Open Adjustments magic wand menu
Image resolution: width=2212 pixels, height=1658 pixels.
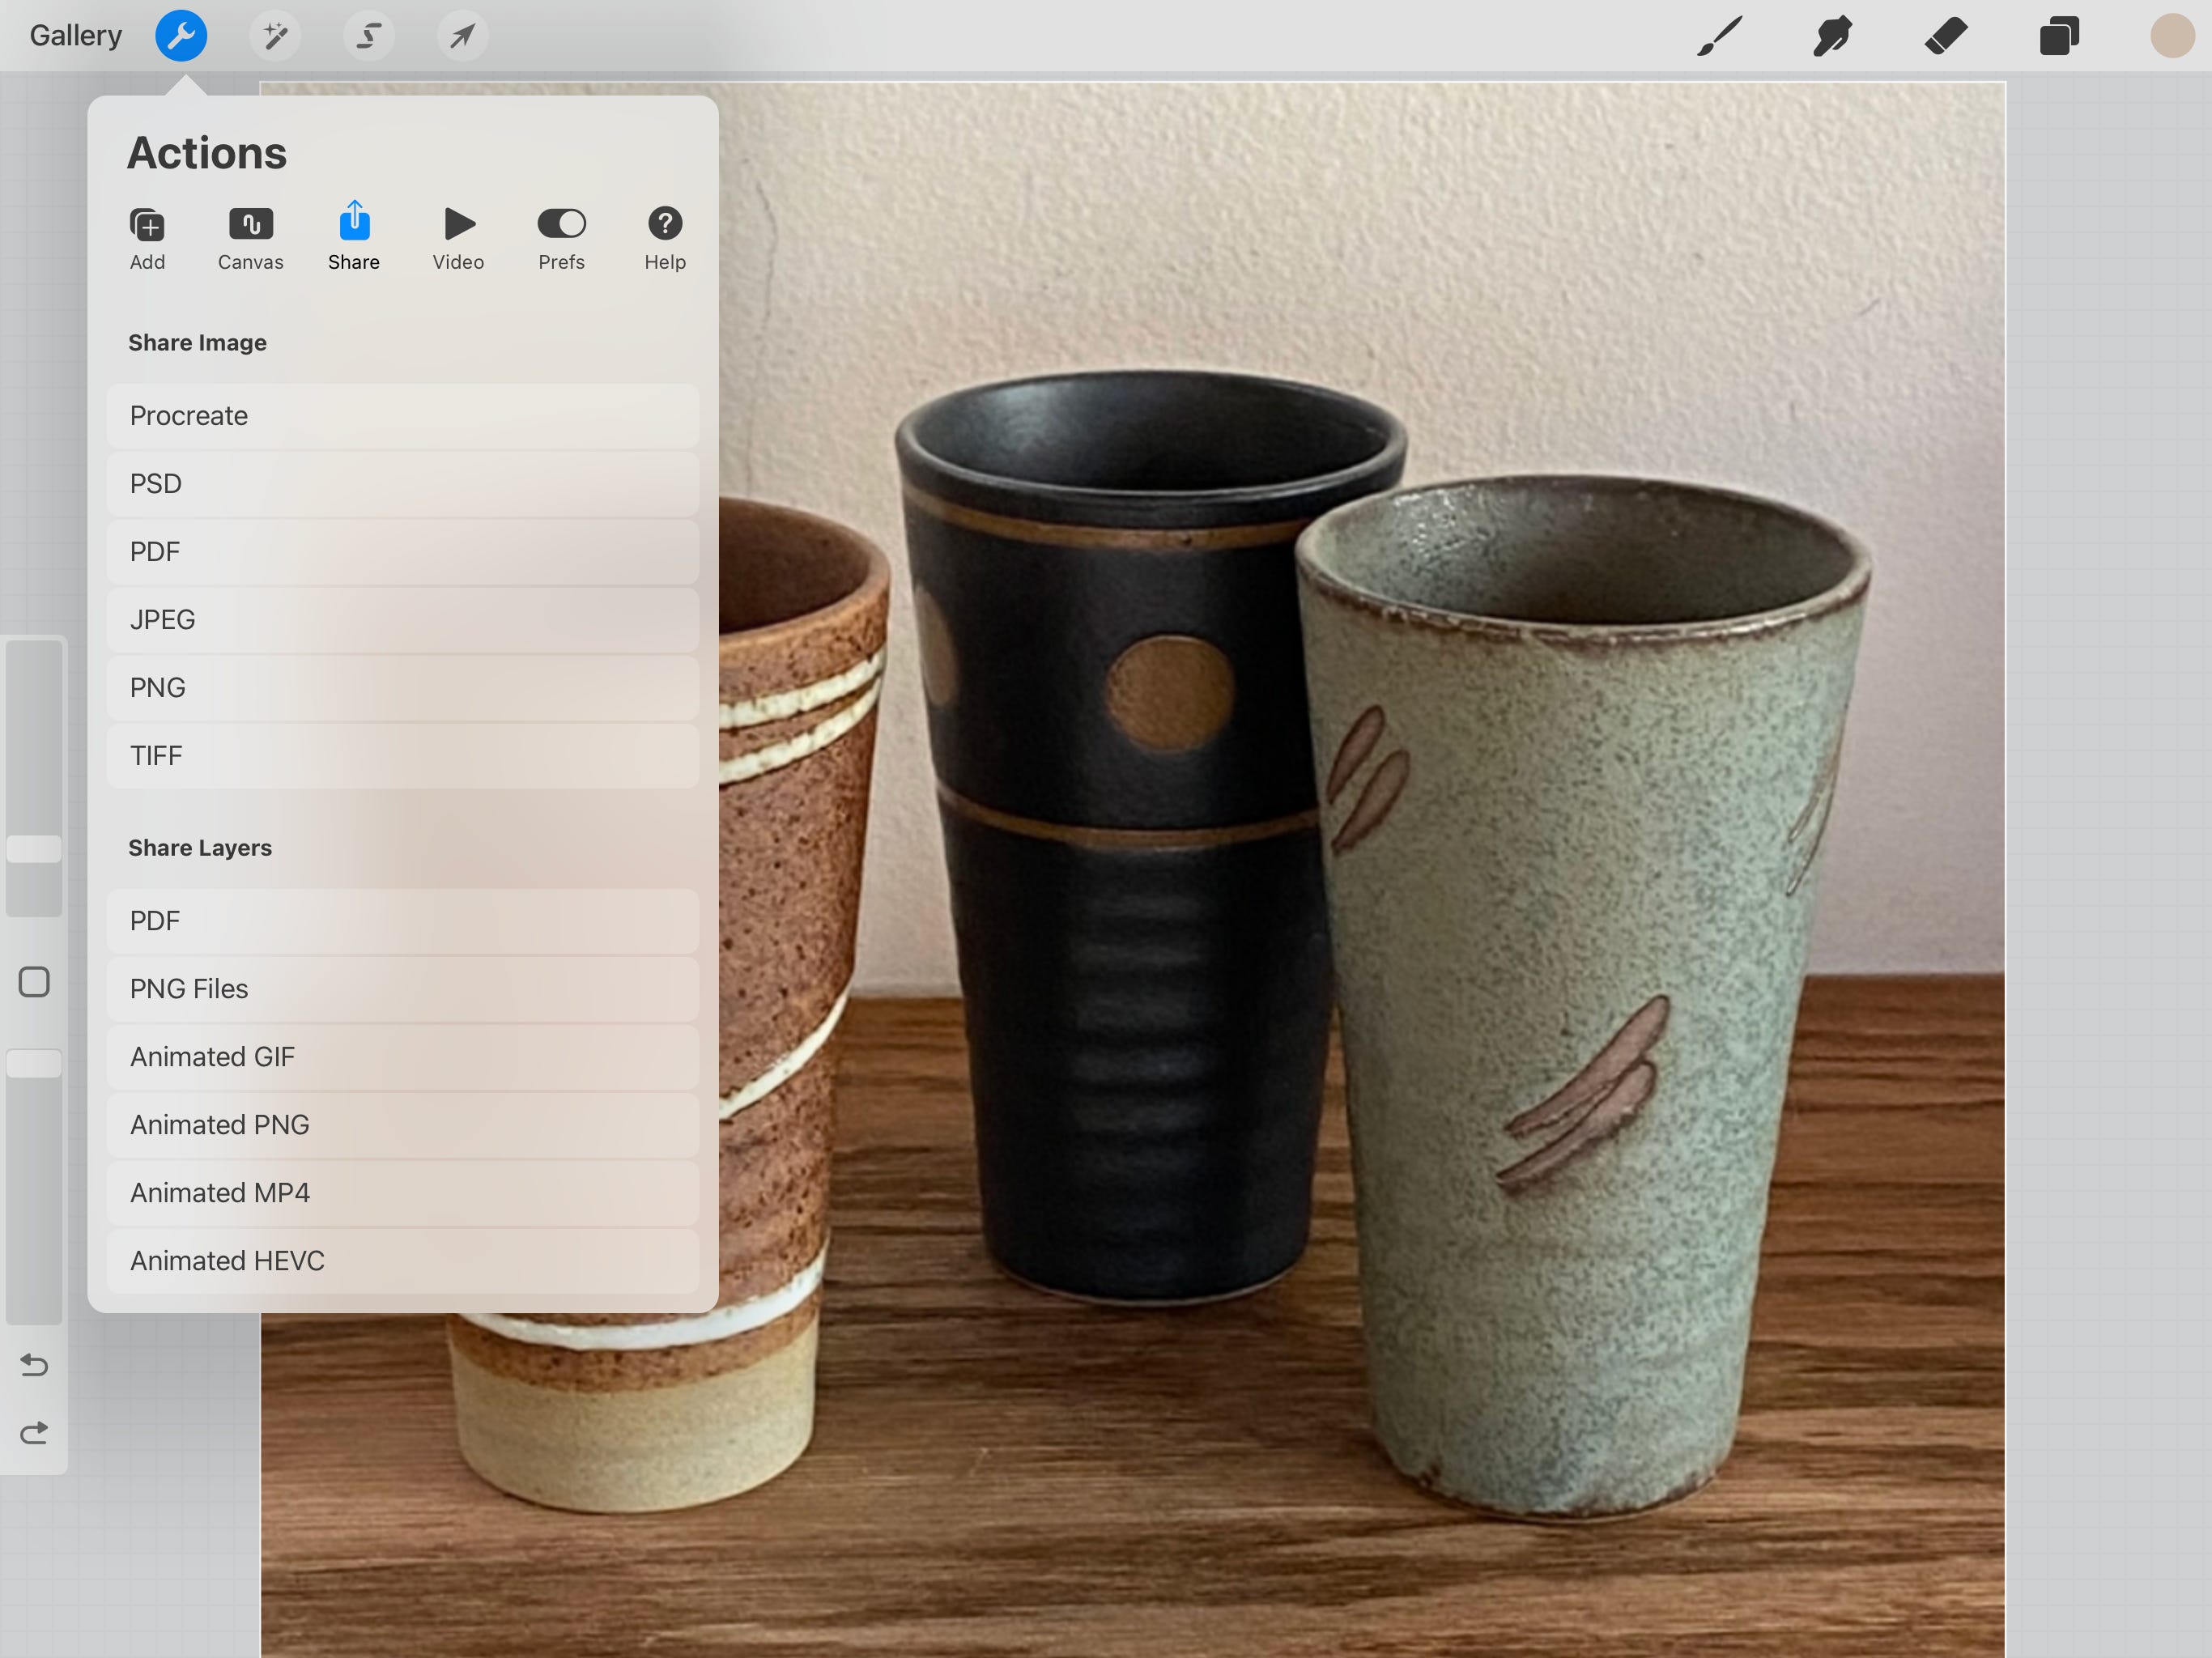point(275,36)
